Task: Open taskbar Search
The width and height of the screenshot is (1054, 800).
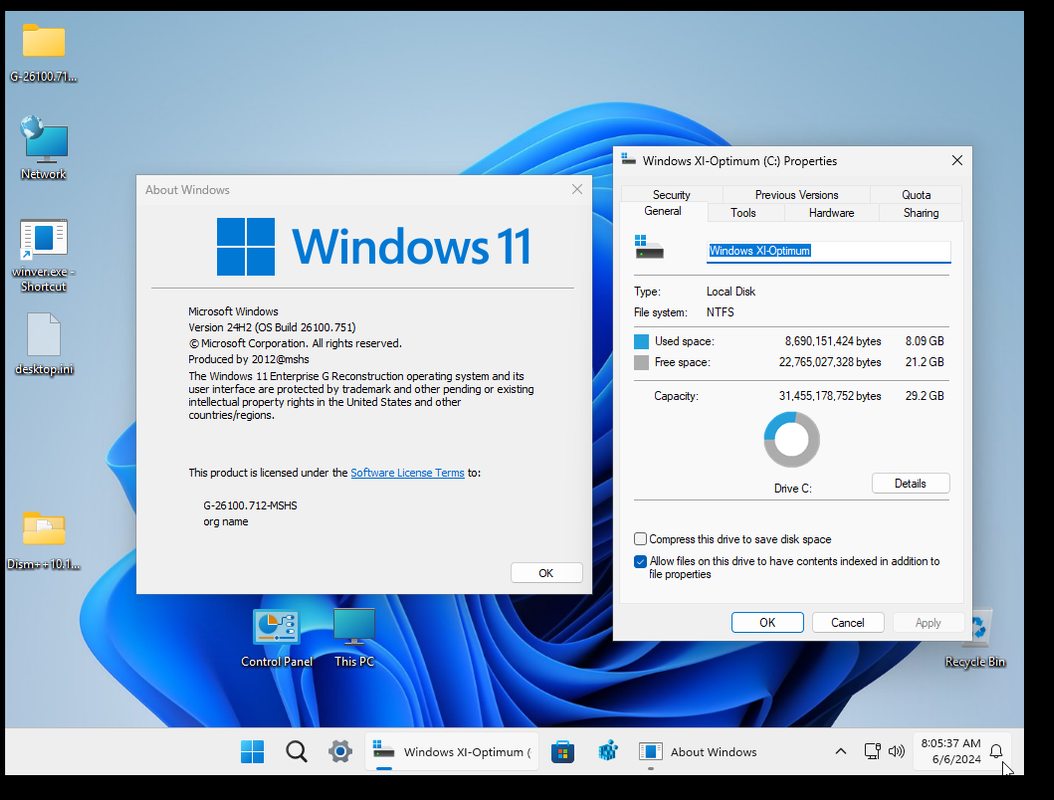Action: (x=296, y=752)
